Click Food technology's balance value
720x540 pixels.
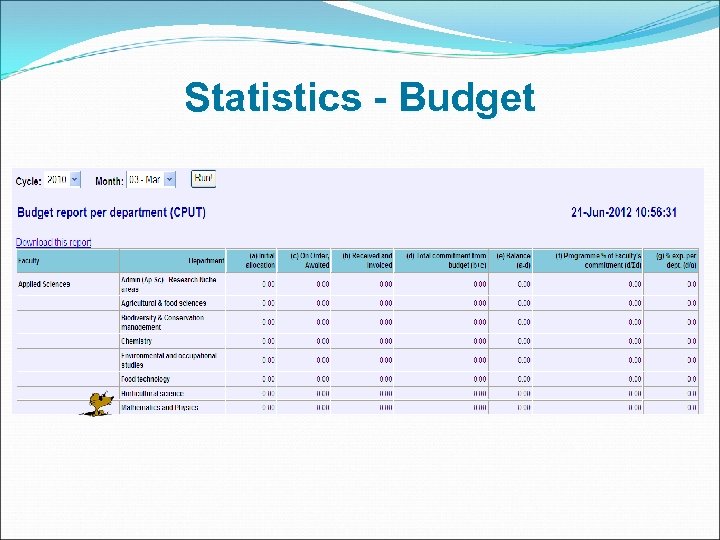click(524, 379)
